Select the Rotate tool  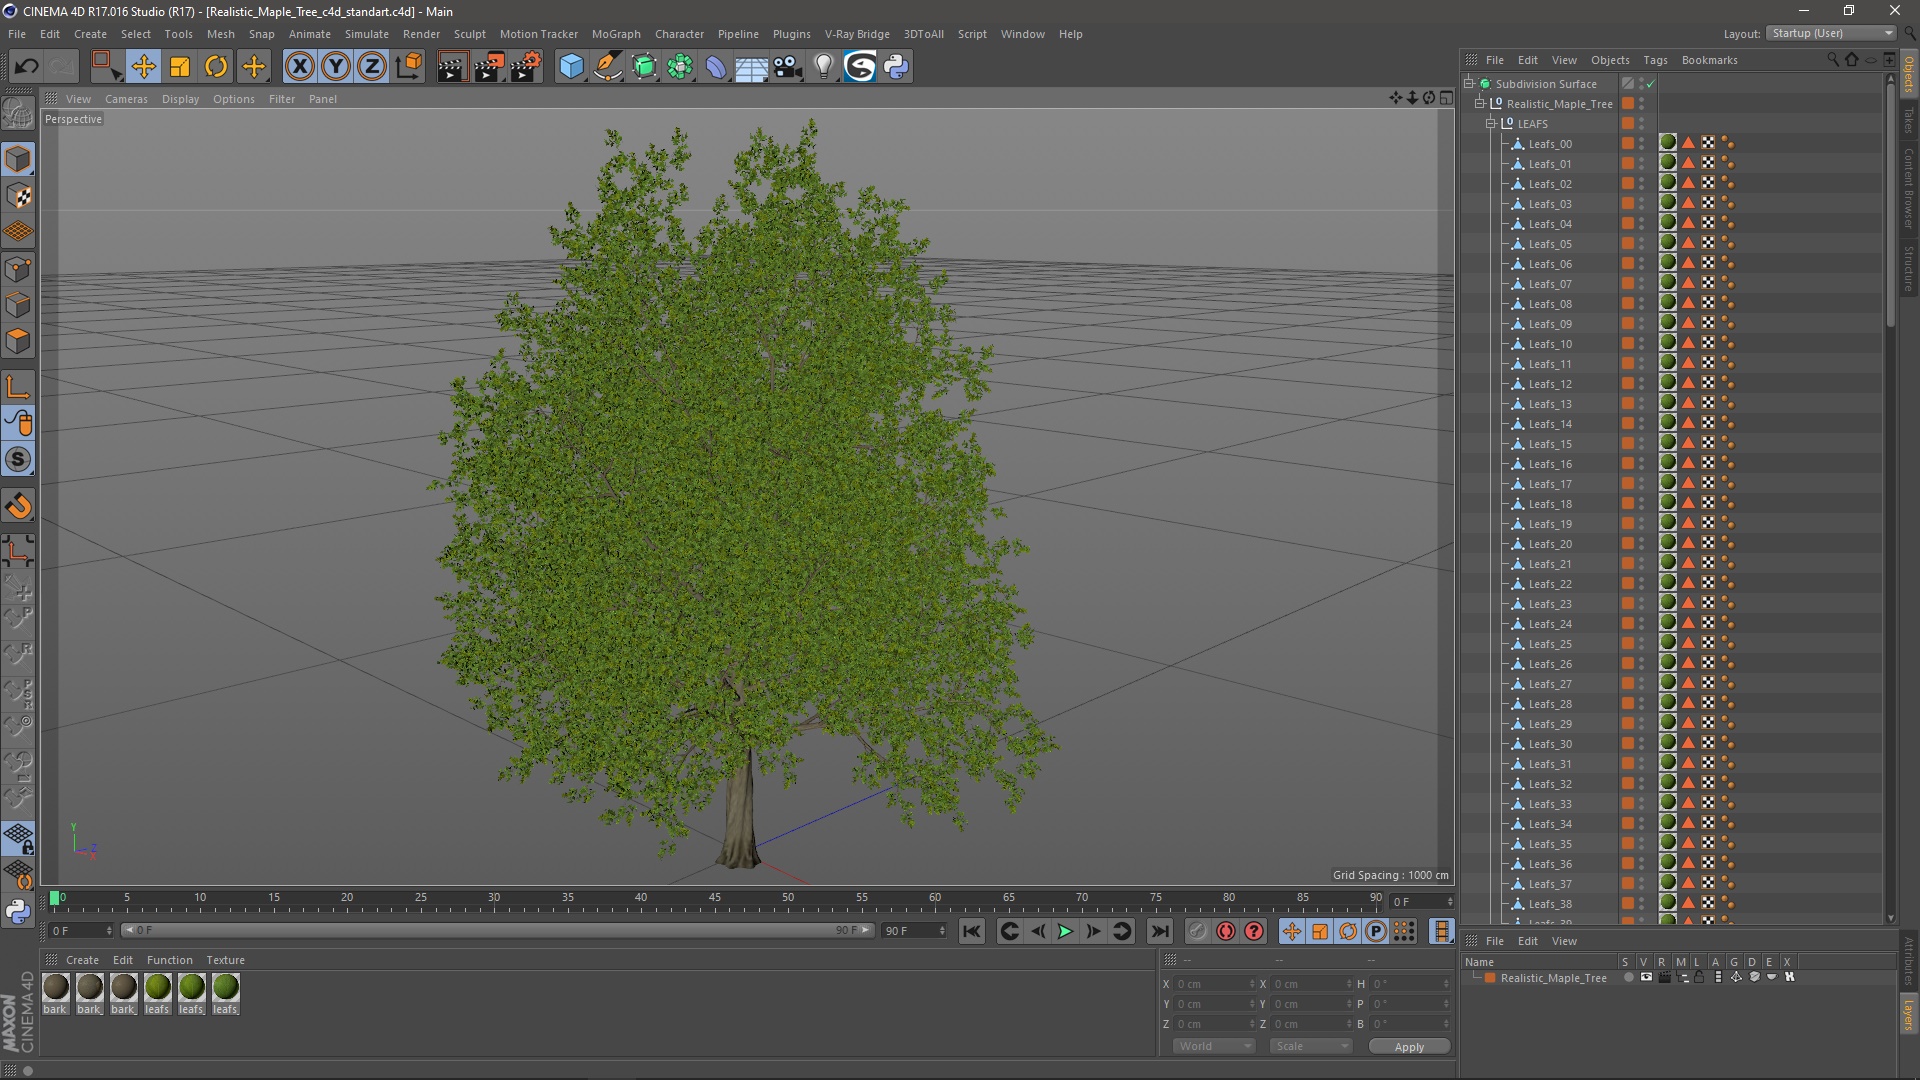(x=216, y=67)
